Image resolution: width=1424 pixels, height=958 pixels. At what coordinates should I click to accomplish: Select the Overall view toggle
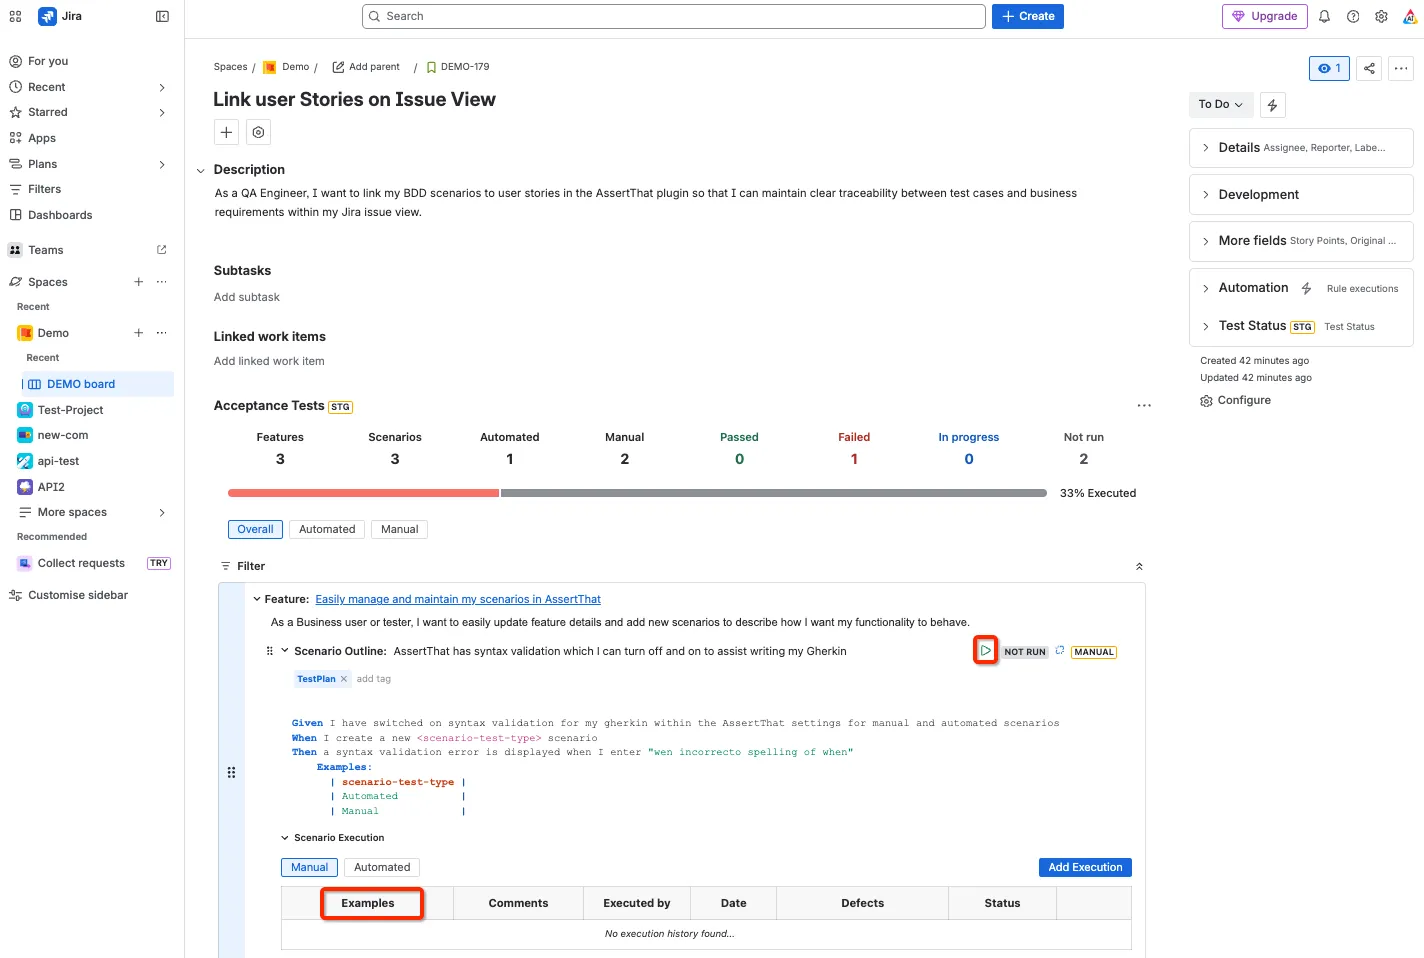click(255, 530)
